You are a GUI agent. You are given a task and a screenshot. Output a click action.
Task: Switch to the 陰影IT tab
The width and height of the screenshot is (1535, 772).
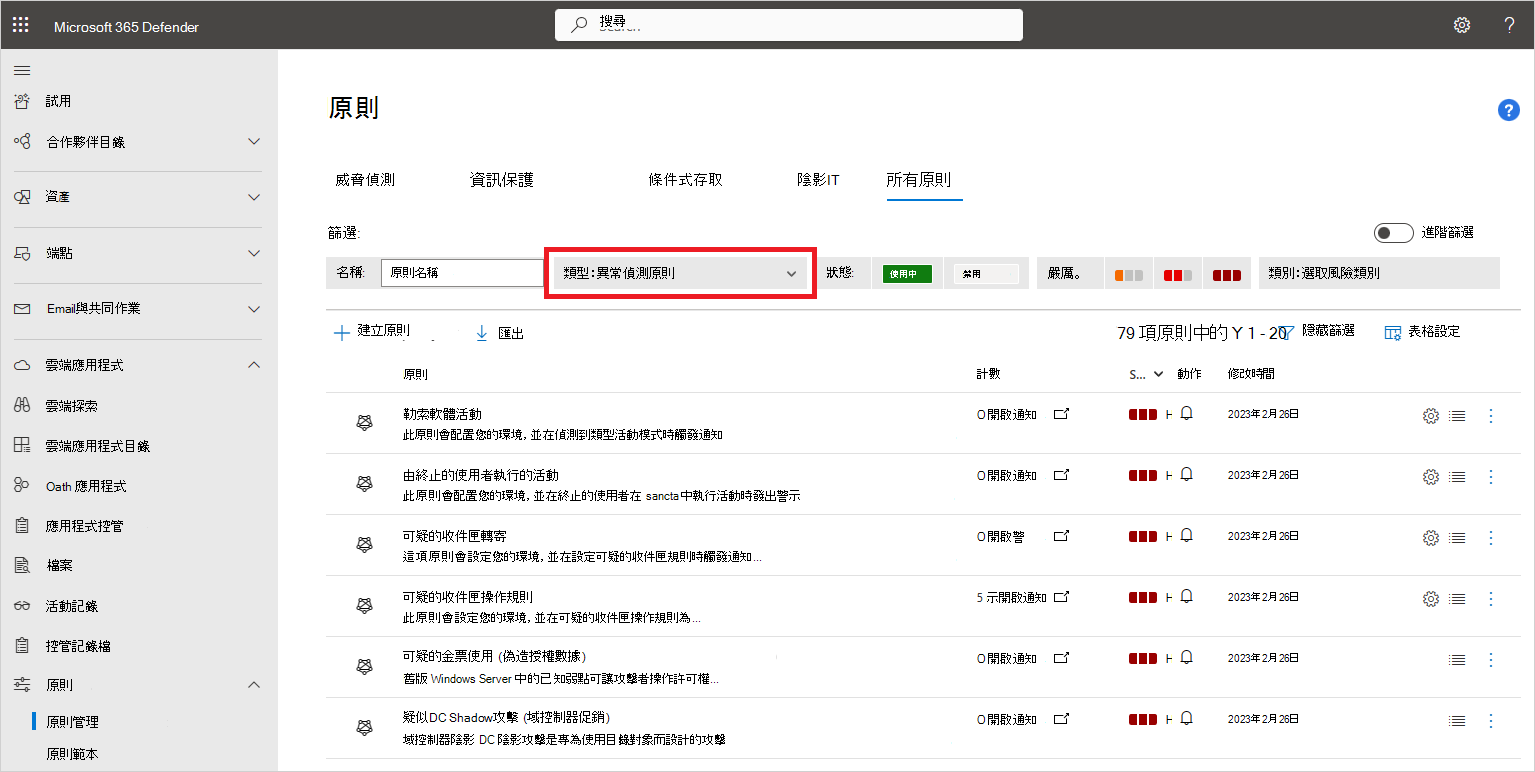818,180
